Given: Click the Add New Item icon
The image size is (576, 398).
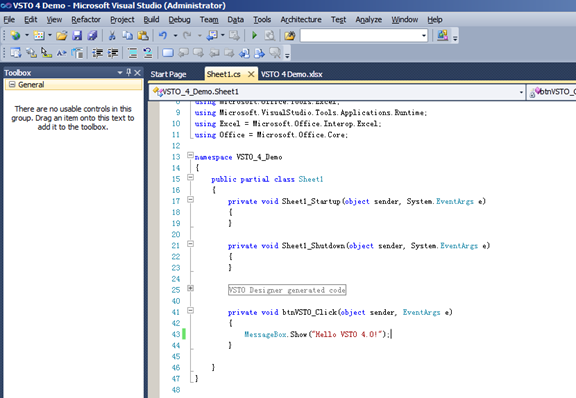Looking at the screenshot, I should click(39, 36).
